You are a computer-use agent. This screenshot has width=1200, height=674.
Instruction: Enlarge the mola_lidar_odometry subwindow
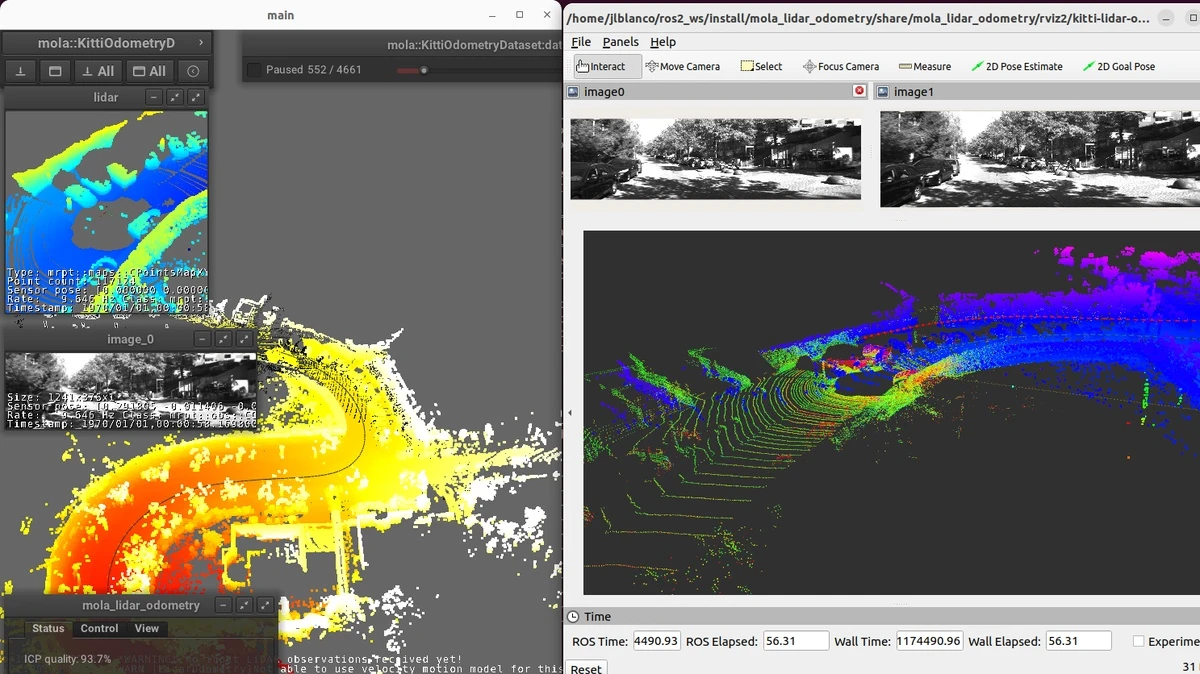[265, 605]
